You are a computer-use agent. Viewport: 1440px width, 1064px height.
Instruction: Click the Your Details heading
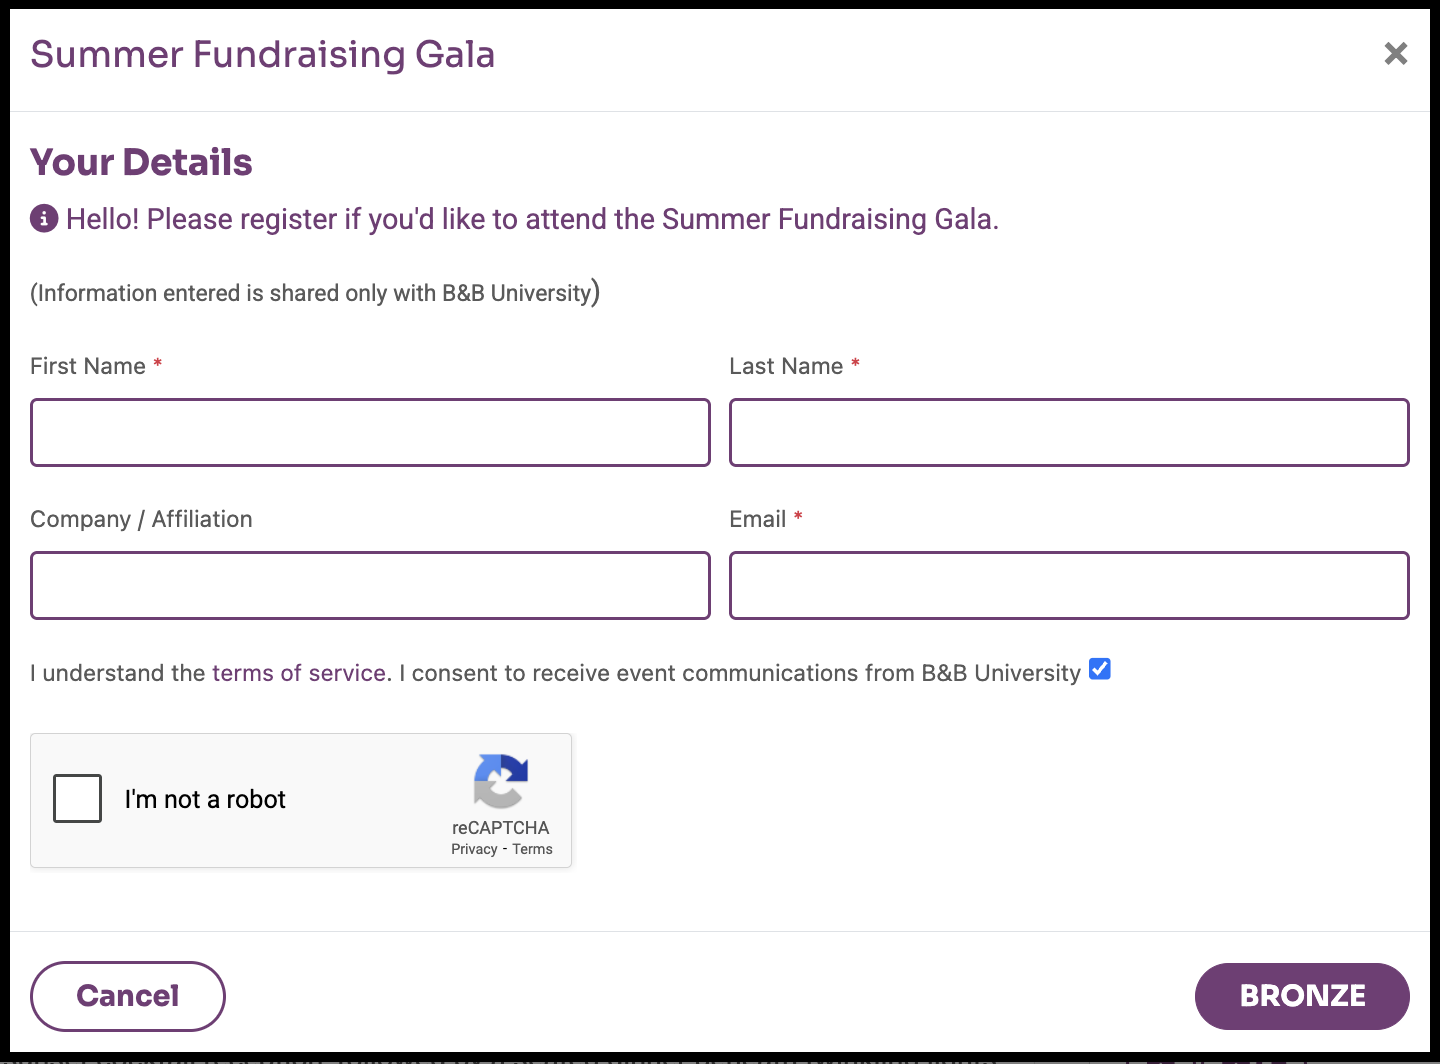[141, 162]
